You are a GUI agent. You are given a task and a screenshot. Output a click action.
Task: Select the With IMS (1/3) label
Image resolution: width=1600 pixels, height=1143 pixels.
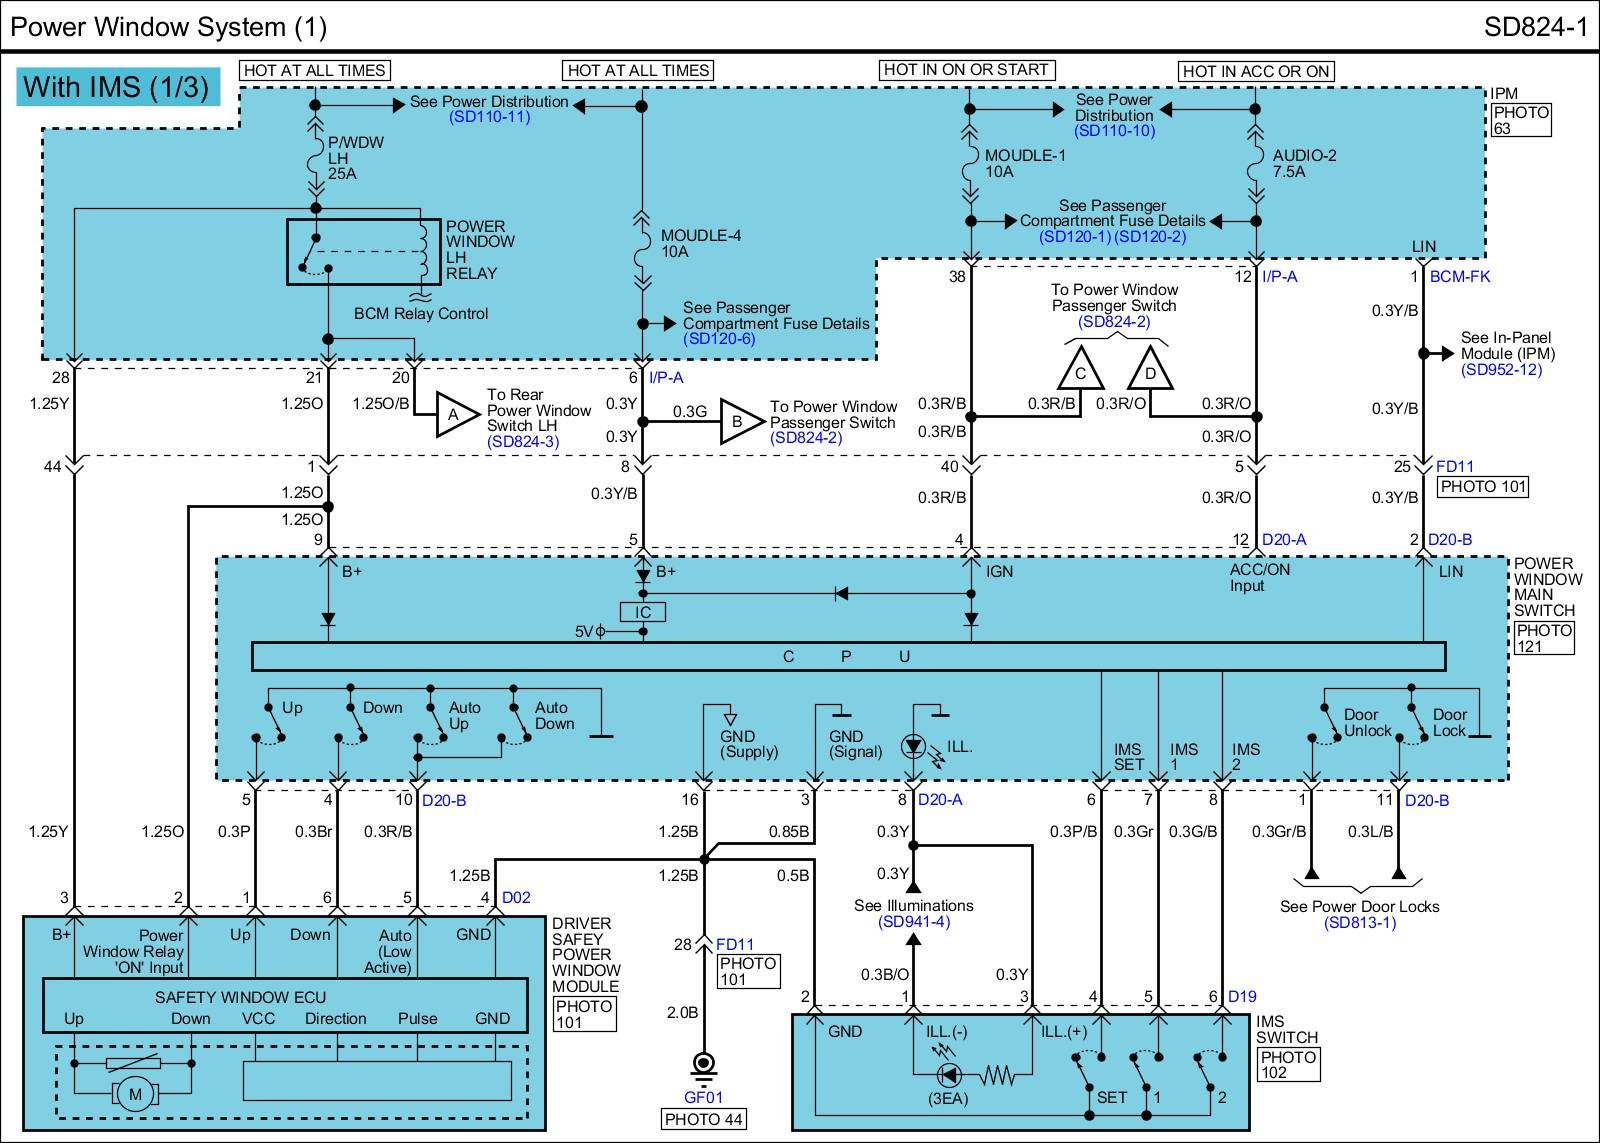point(116,87)
